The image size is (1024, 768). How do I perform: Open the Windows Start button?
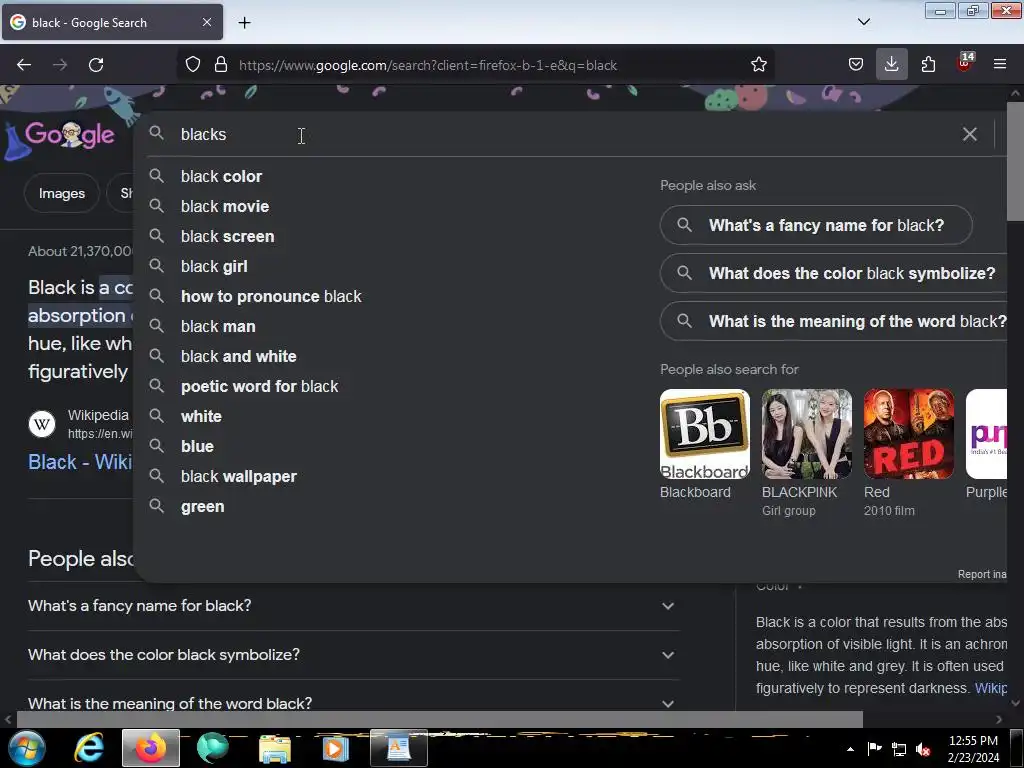point(25,748)
